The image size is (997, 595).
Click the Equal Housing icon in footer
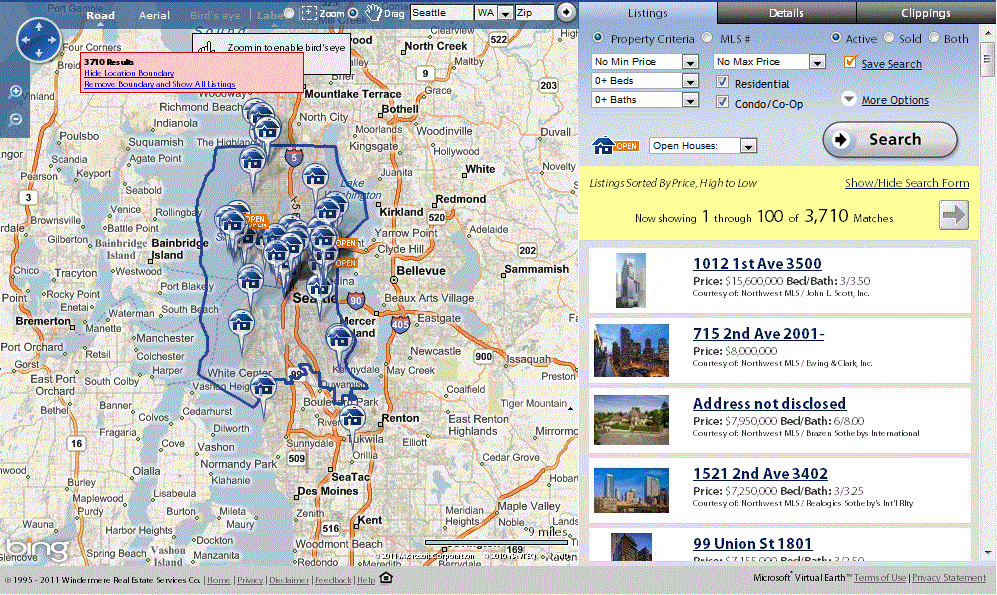tap(386, 578)
